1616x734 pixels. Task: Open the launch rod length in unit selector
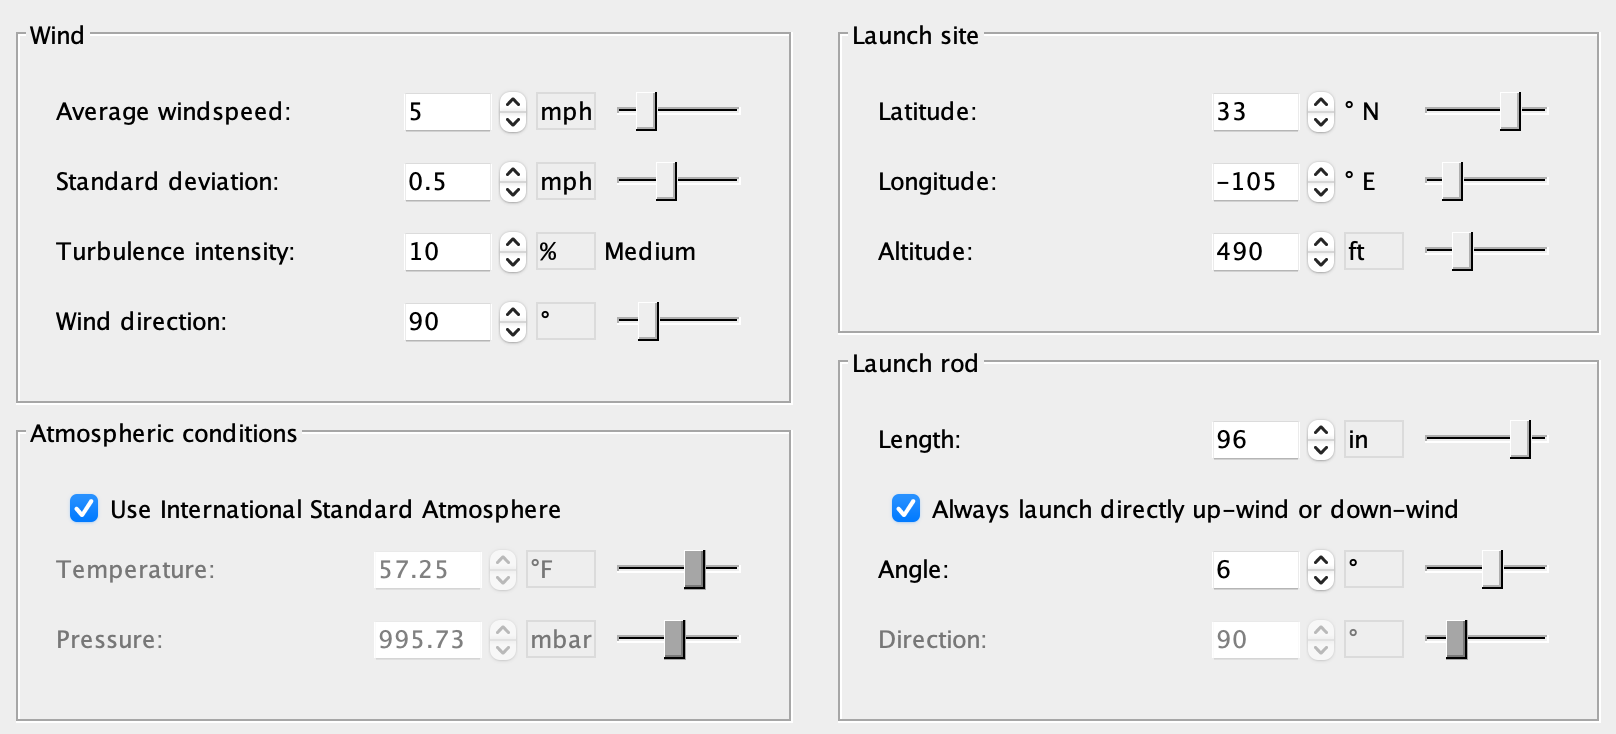1373,439
